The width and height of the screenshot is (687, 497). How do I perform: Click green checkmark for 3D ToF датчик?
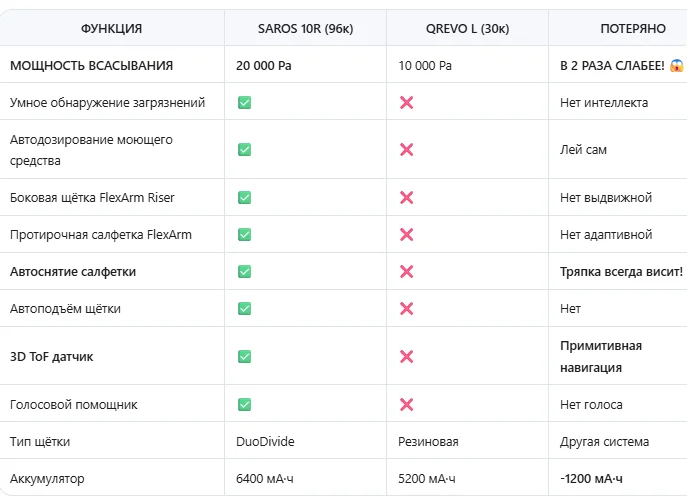(x=244, y=356)
